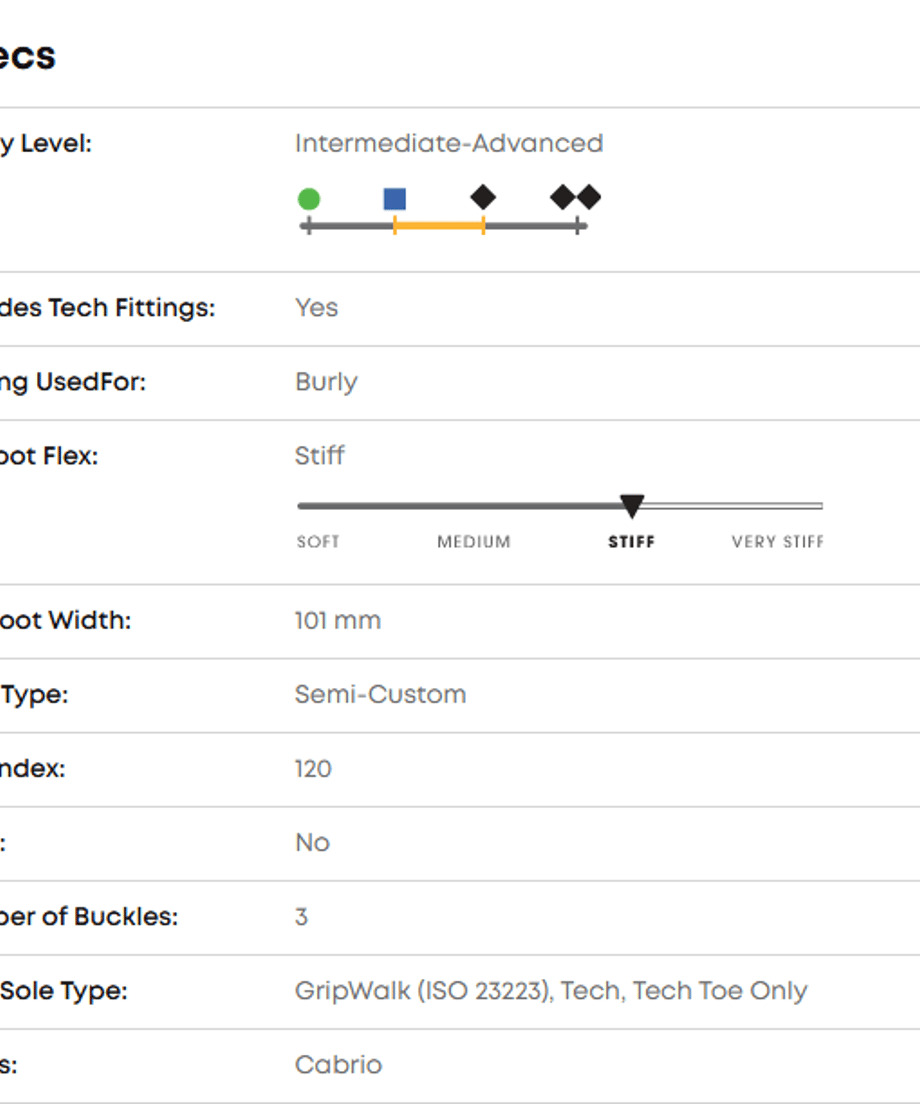Click the Stiff text above flex slider
This screenshot has height=1104, width=920.
[x=320, y=456]
